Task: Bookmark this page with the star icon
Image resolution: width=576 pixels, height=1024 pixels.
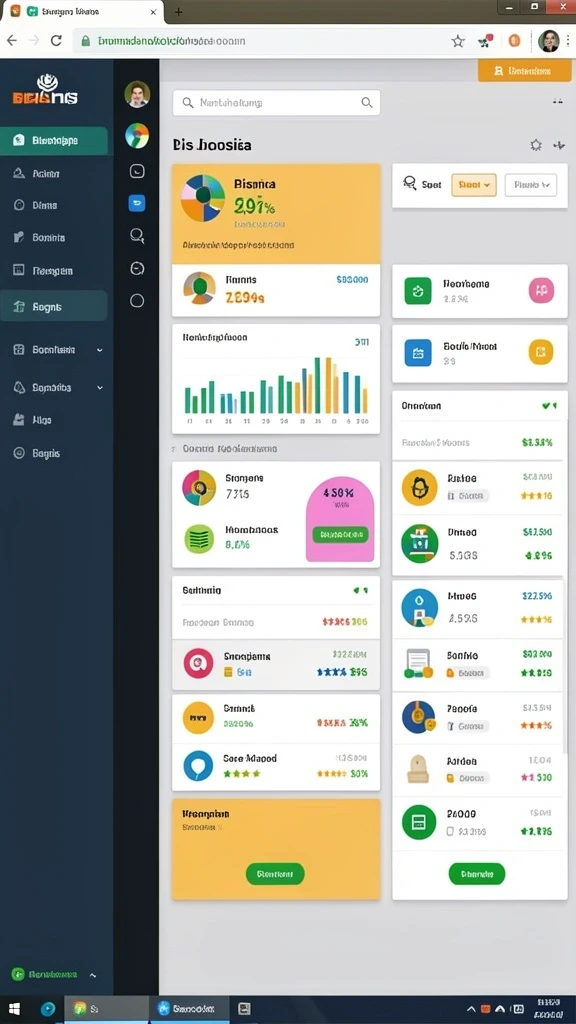Action: pos(458,41)
